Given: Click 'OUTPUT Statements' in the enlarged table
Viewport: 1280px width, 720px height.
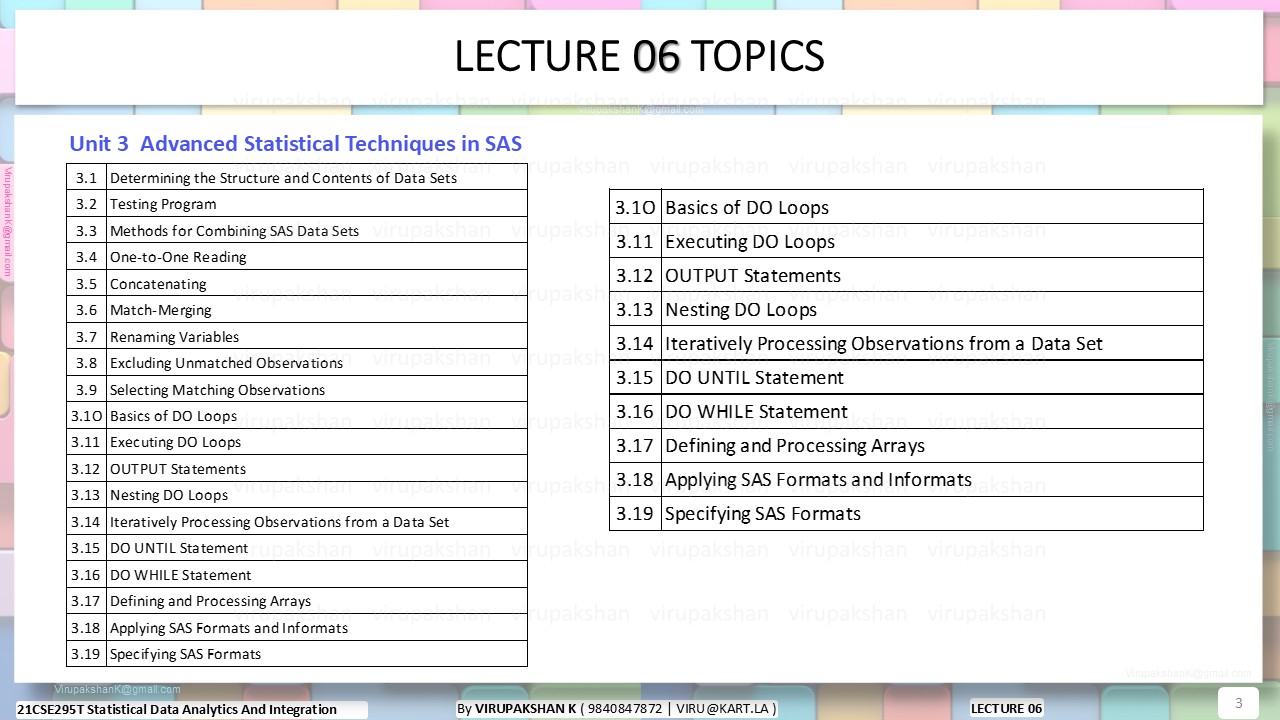Looking at the screenshot, I should point(753,276).
